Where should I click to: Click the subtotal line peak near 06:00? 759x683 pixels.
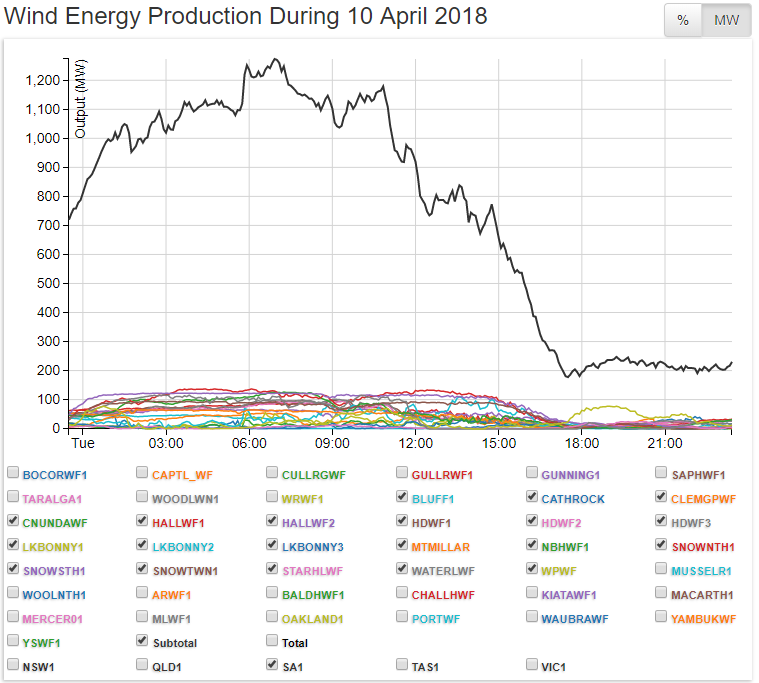click(x=275, y=59)
